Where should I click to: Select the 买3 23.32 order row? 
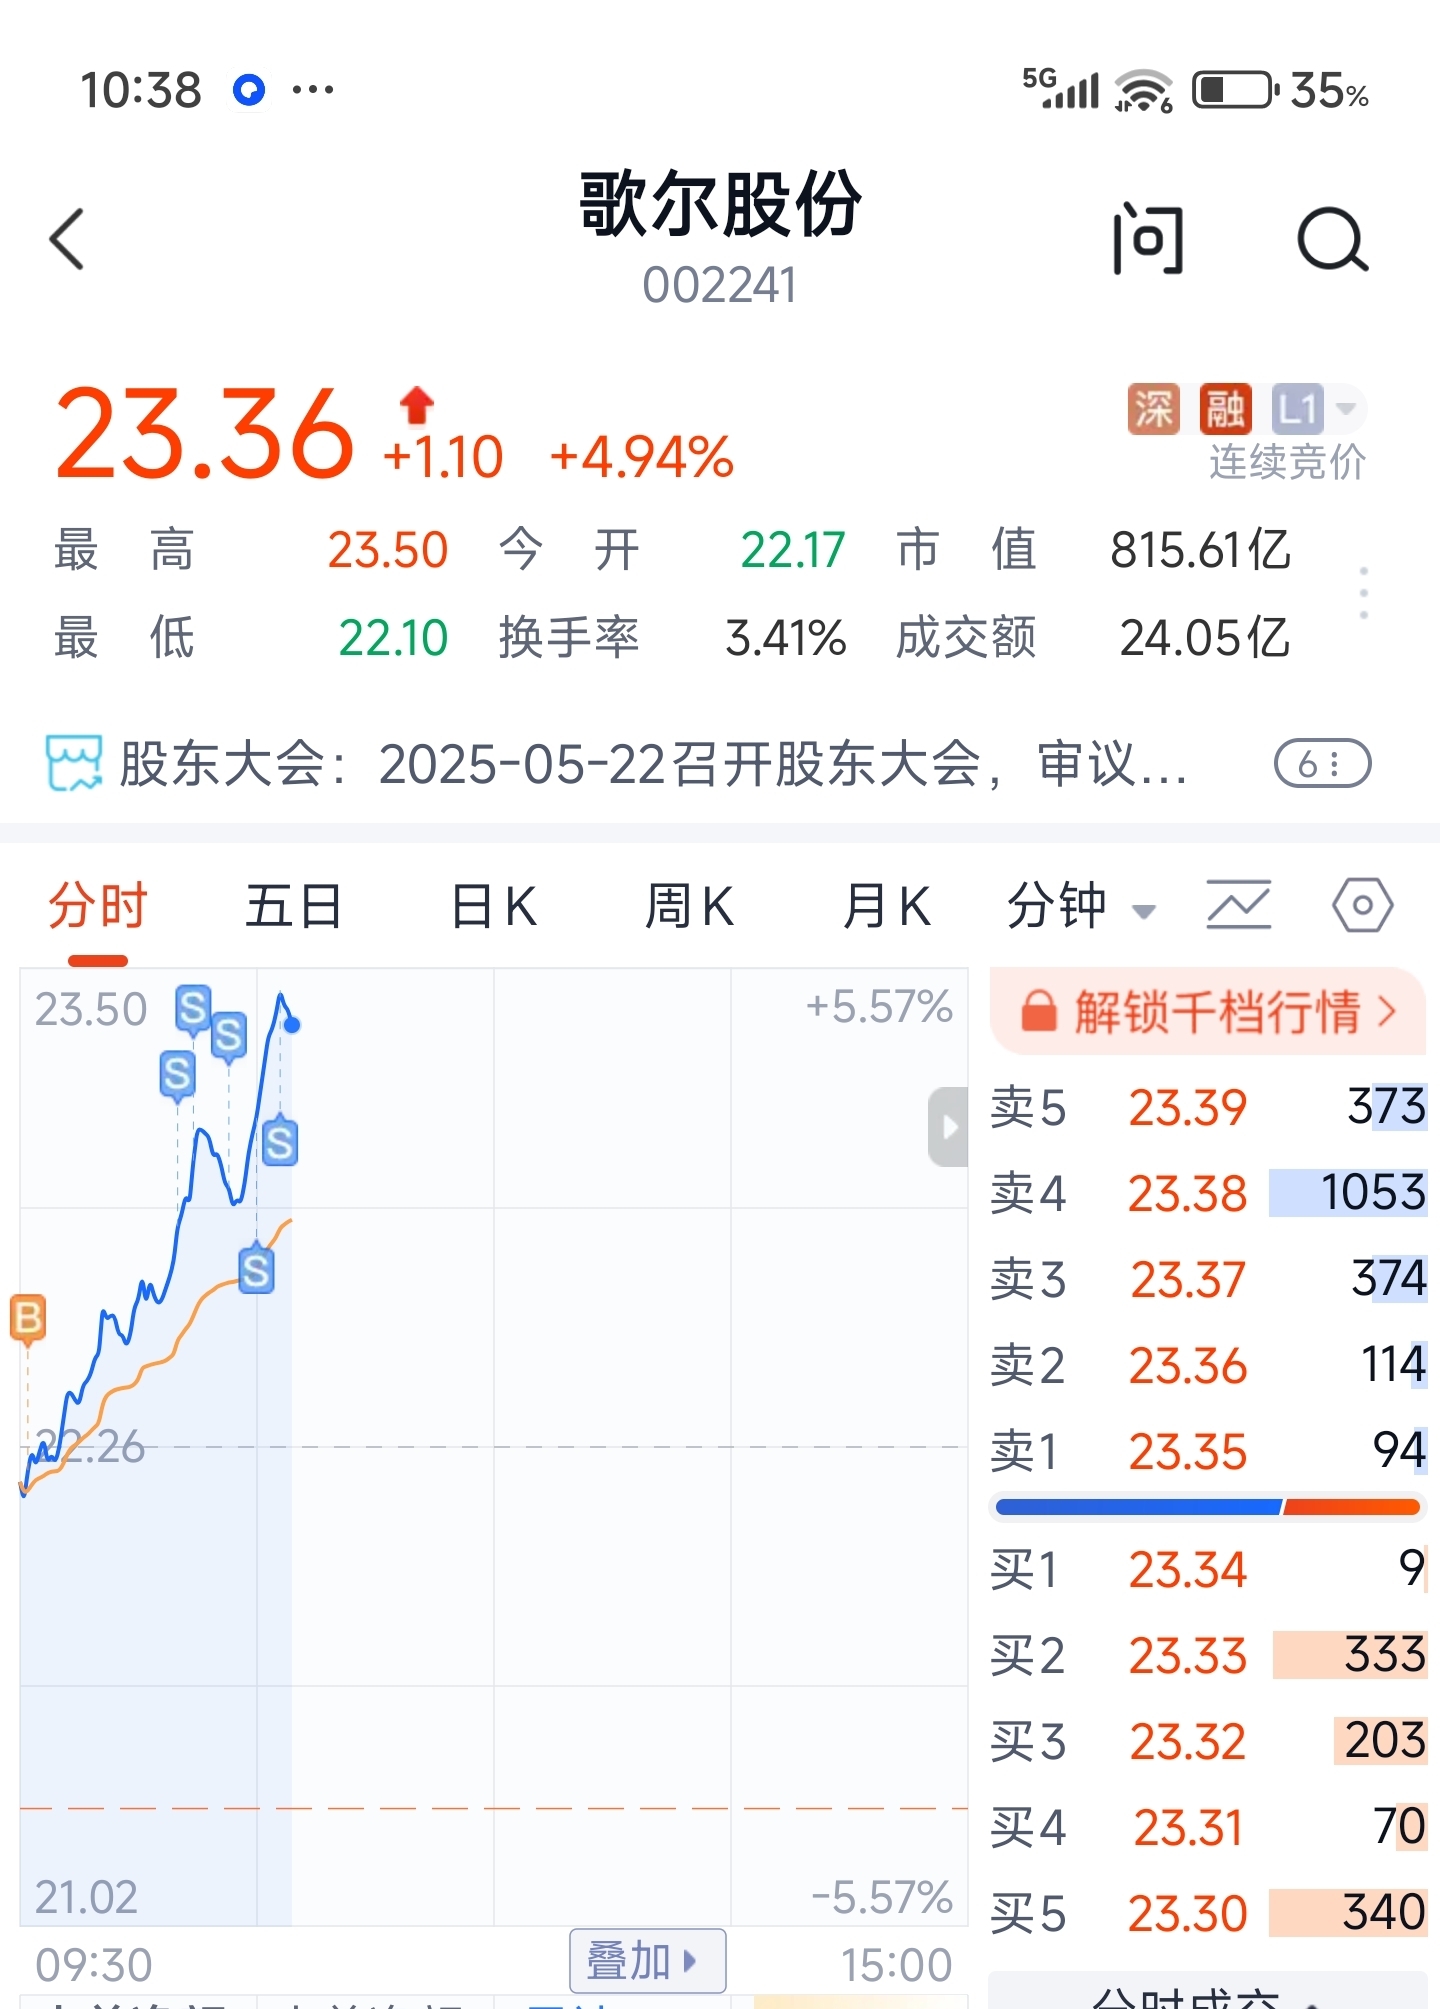[x=1208, y=1741]
